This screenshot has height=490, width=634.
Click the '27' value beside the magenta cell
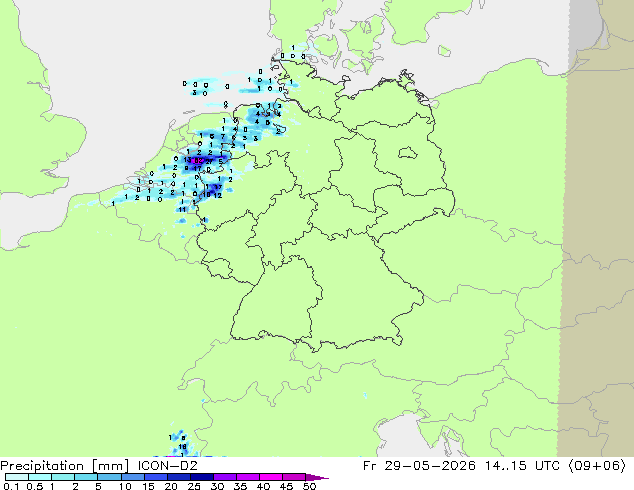coord(209,161)
